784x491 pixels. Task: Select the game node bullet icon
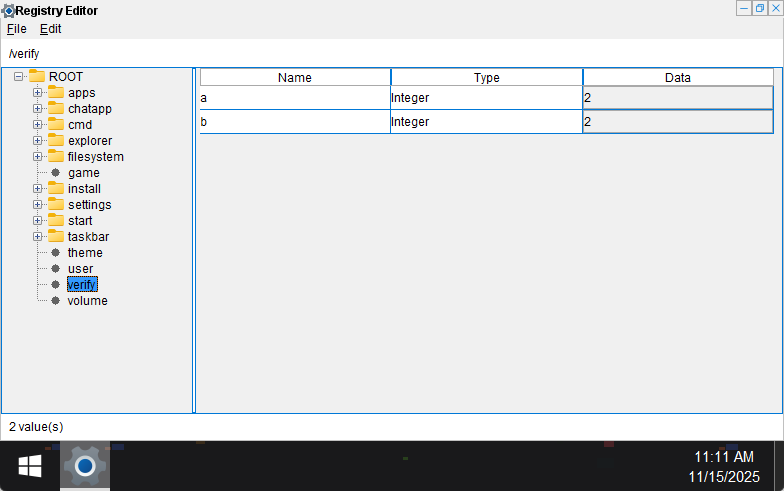click(x=55, y=173)
